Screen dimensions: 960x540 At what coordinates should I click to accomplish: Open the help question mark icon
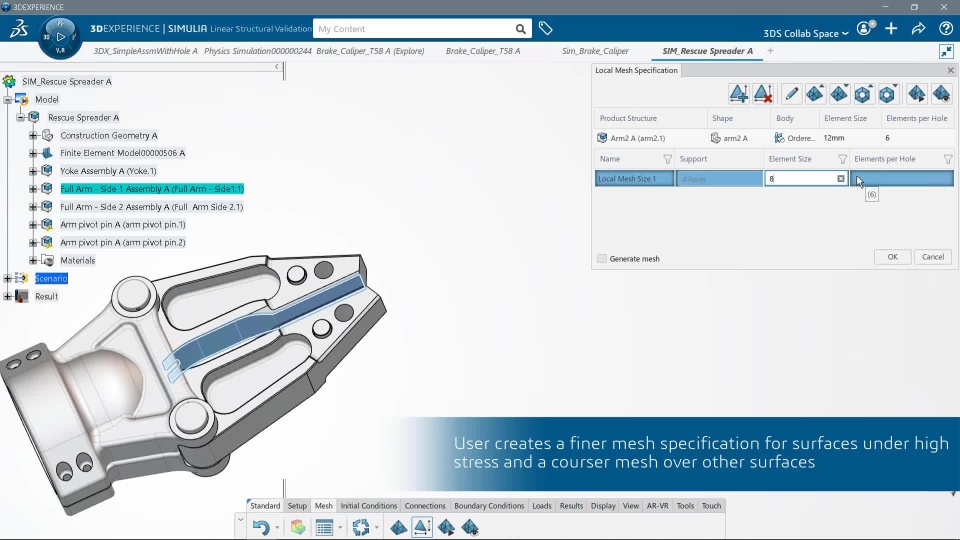(945, 28)
